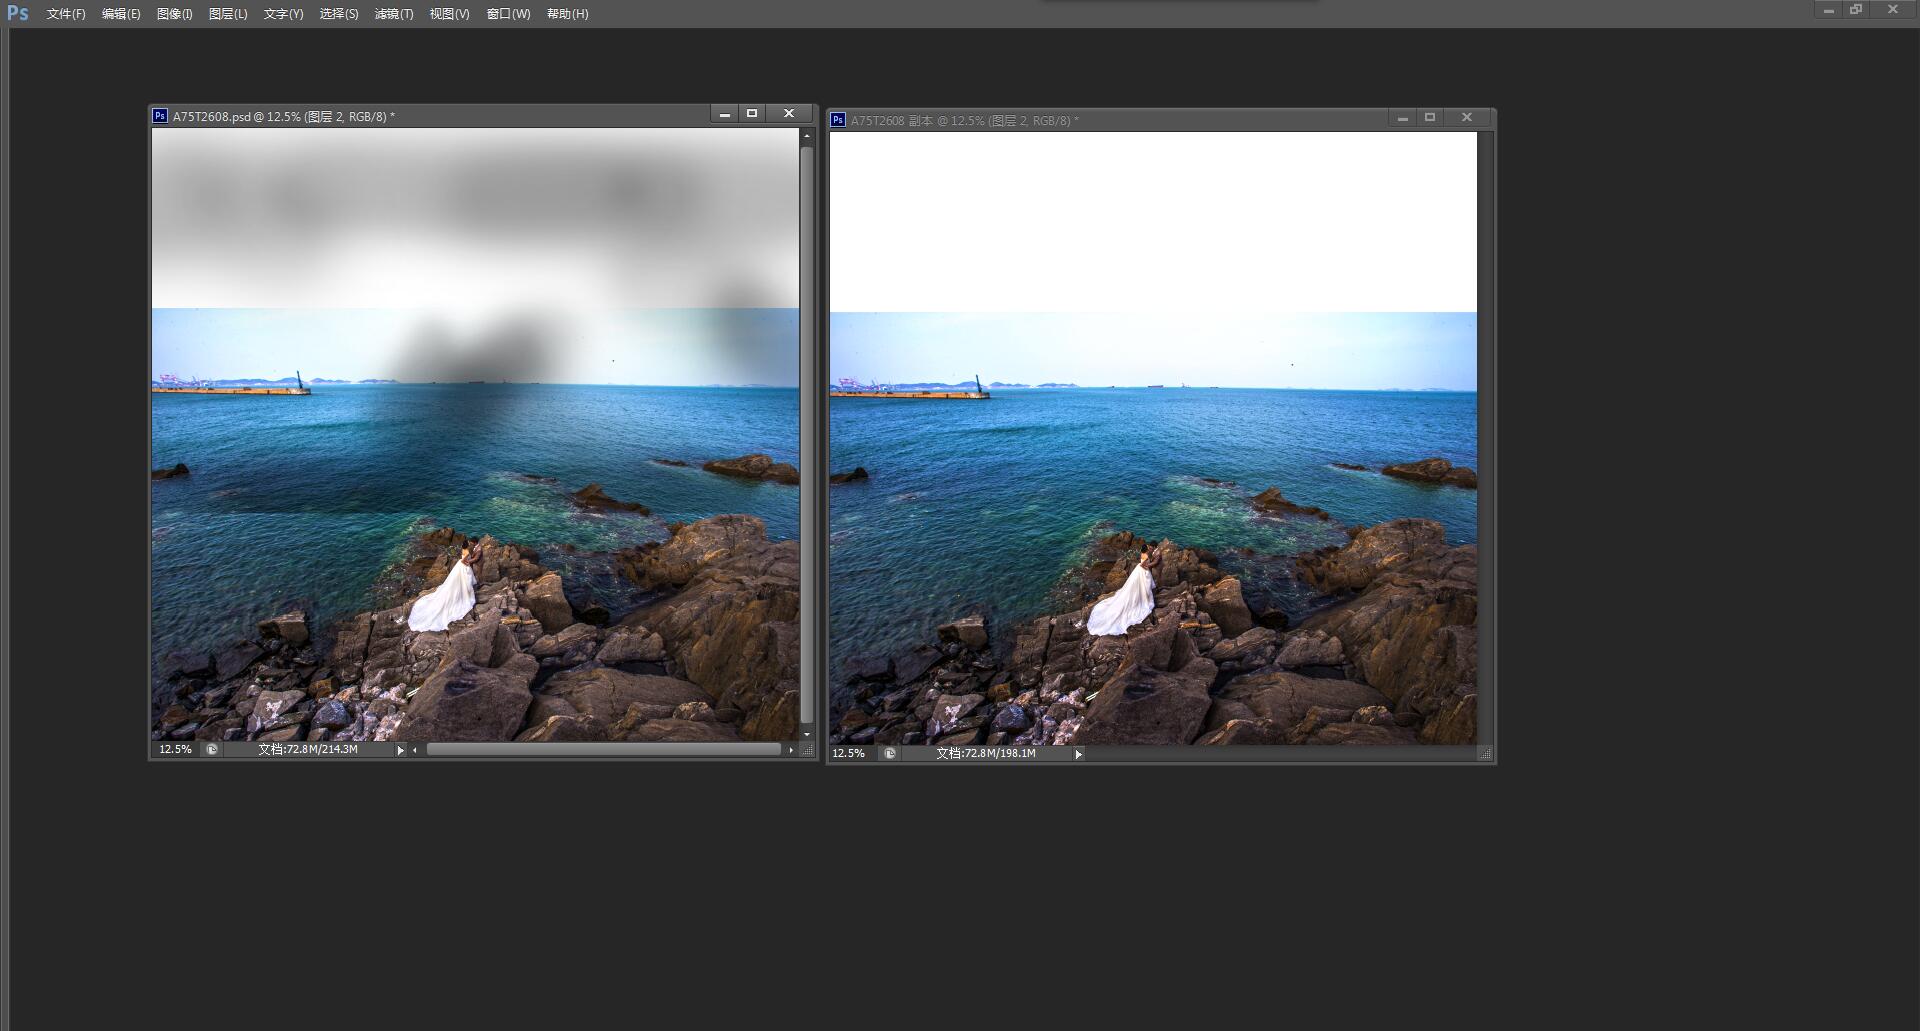Image resolution: width=1920 pixels, height=1031 pixels.
Task: Click the Photoshop Ps logo icon
Action: pos(18,13)
